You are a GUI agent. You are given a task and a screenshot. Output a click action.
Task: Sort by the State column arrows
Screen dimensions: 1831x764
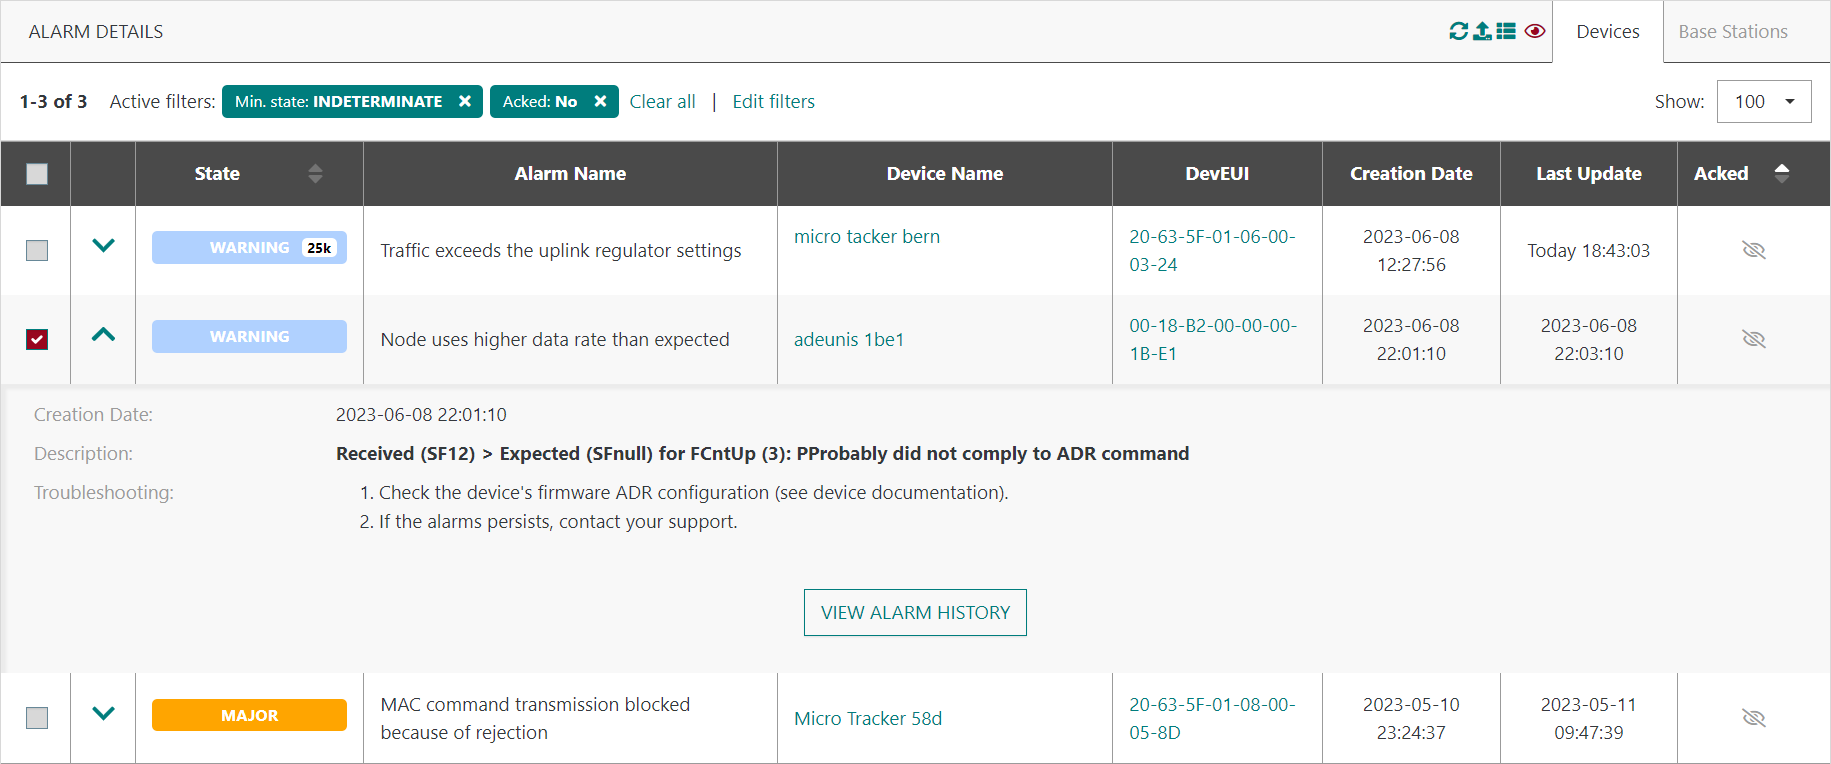pyautogui.click(x=315, y=173)
